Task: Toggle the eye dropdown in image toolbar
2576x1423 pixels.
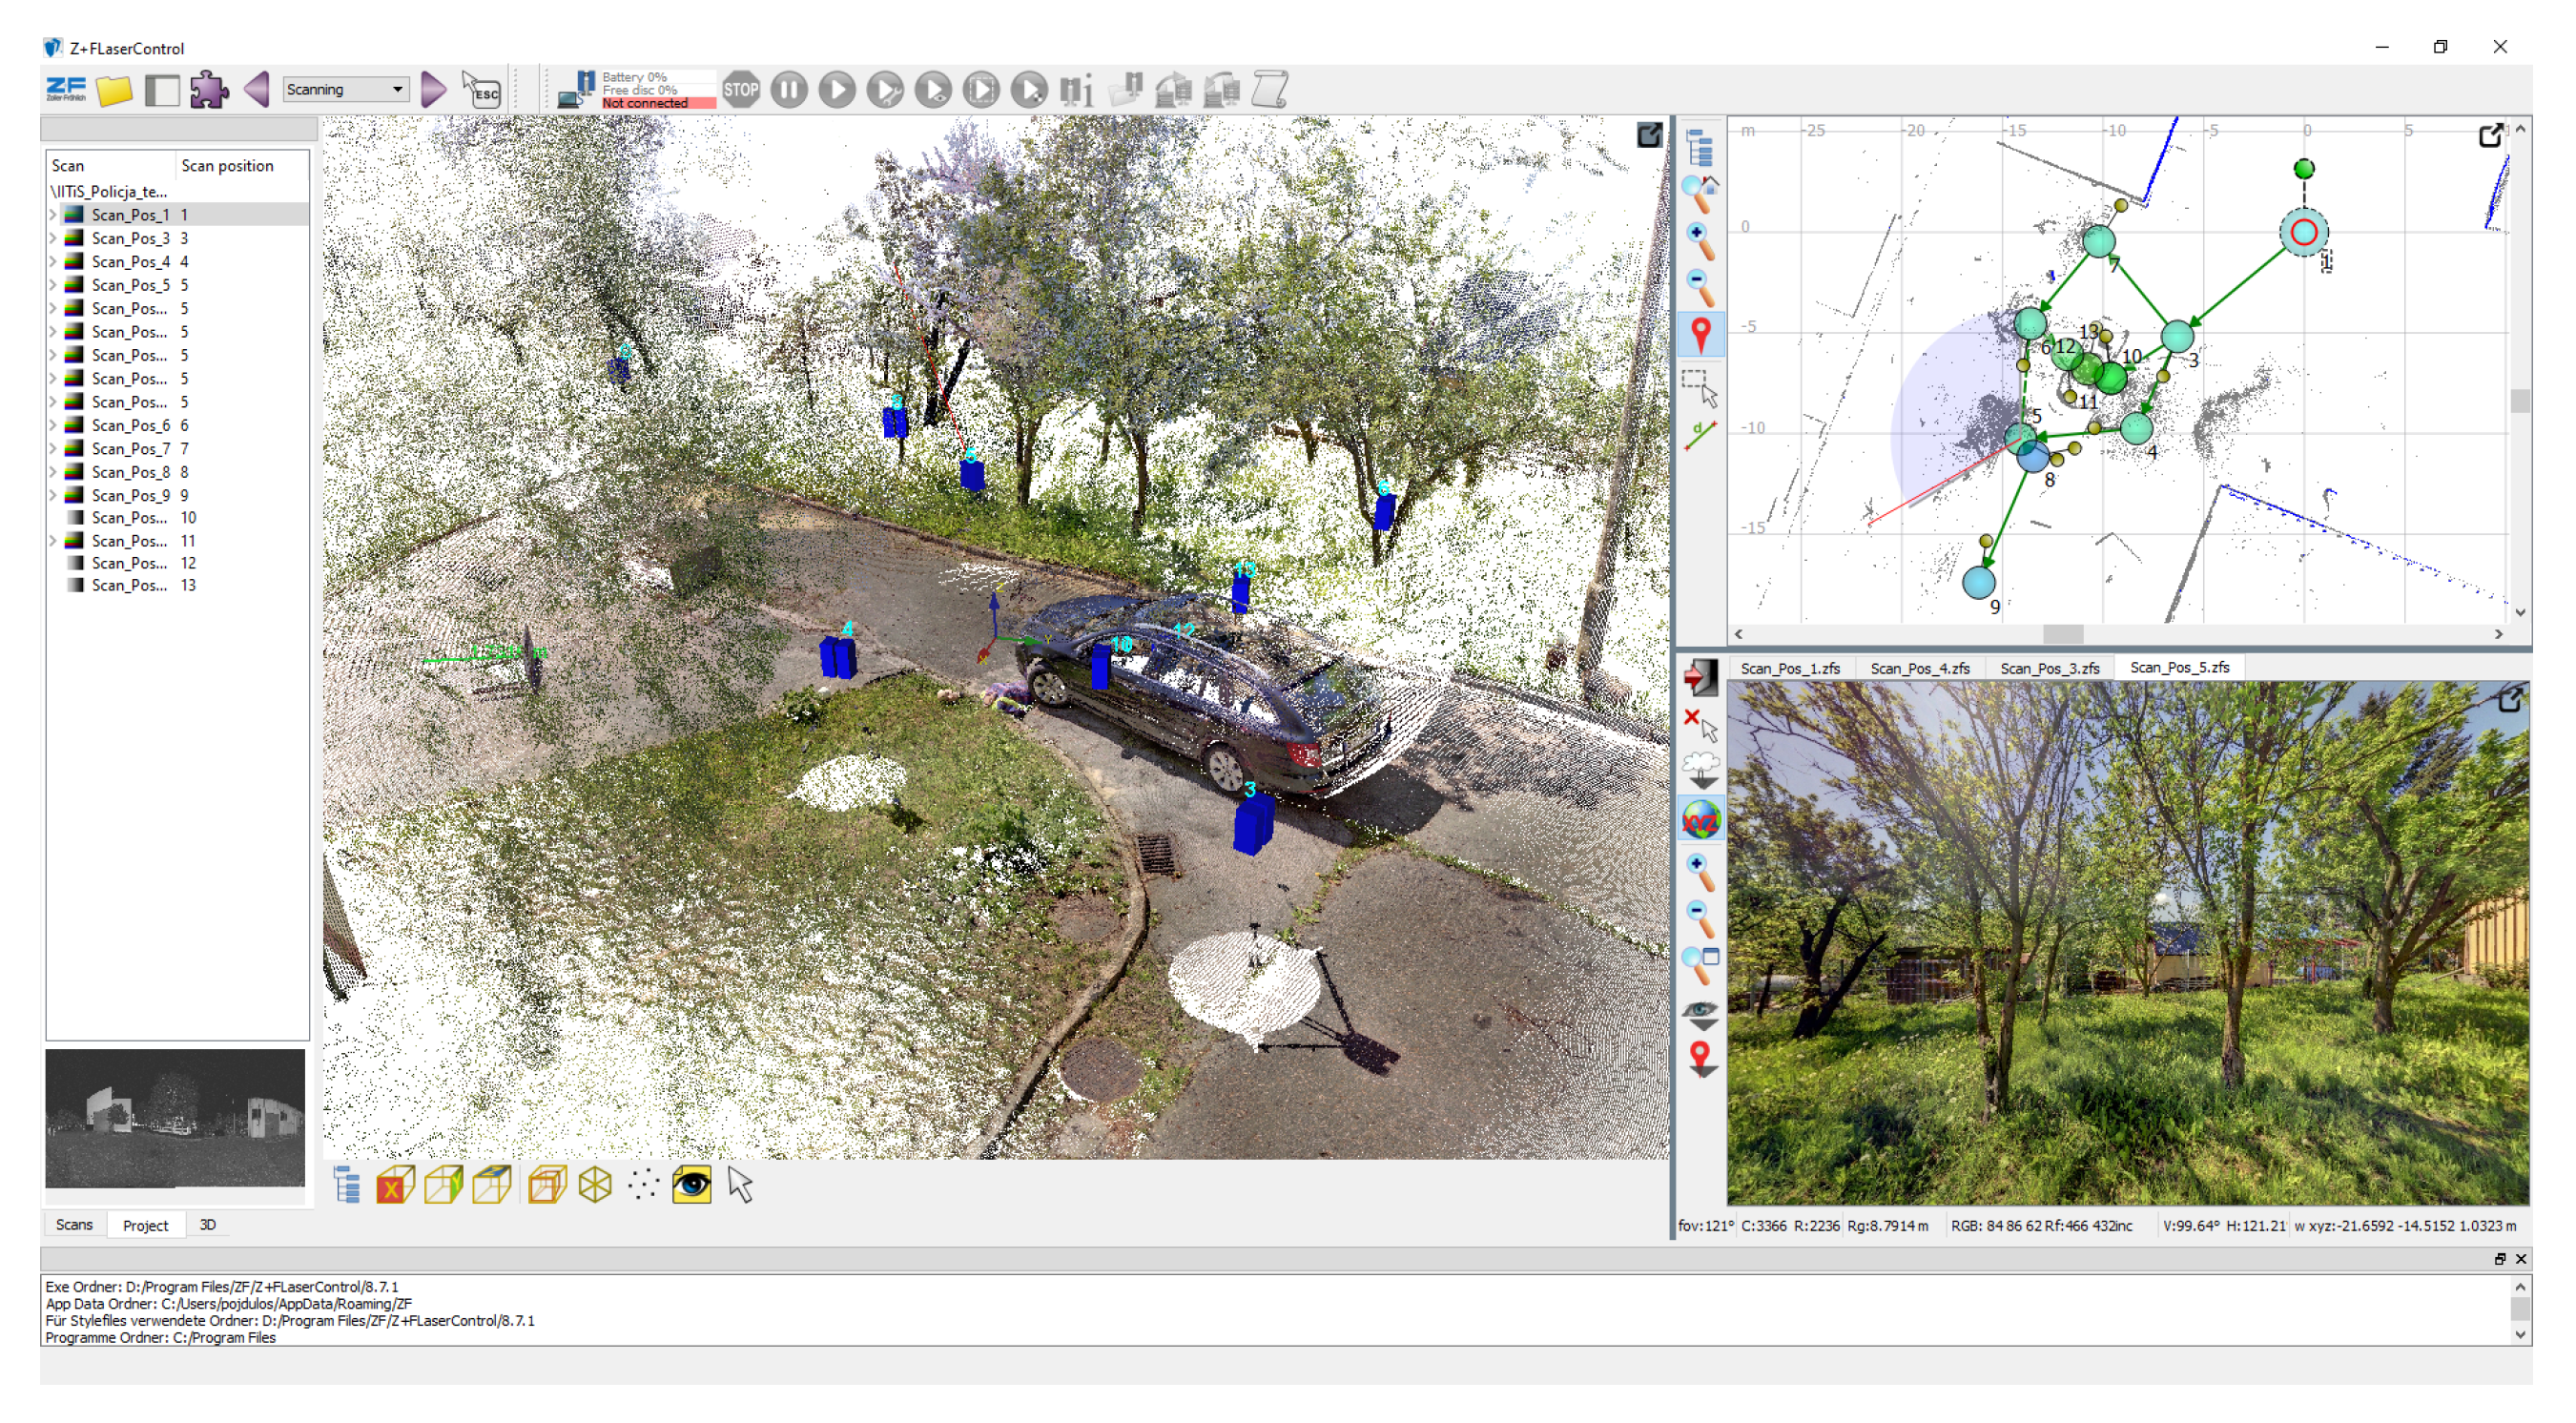Action: coord(1700,1014)
